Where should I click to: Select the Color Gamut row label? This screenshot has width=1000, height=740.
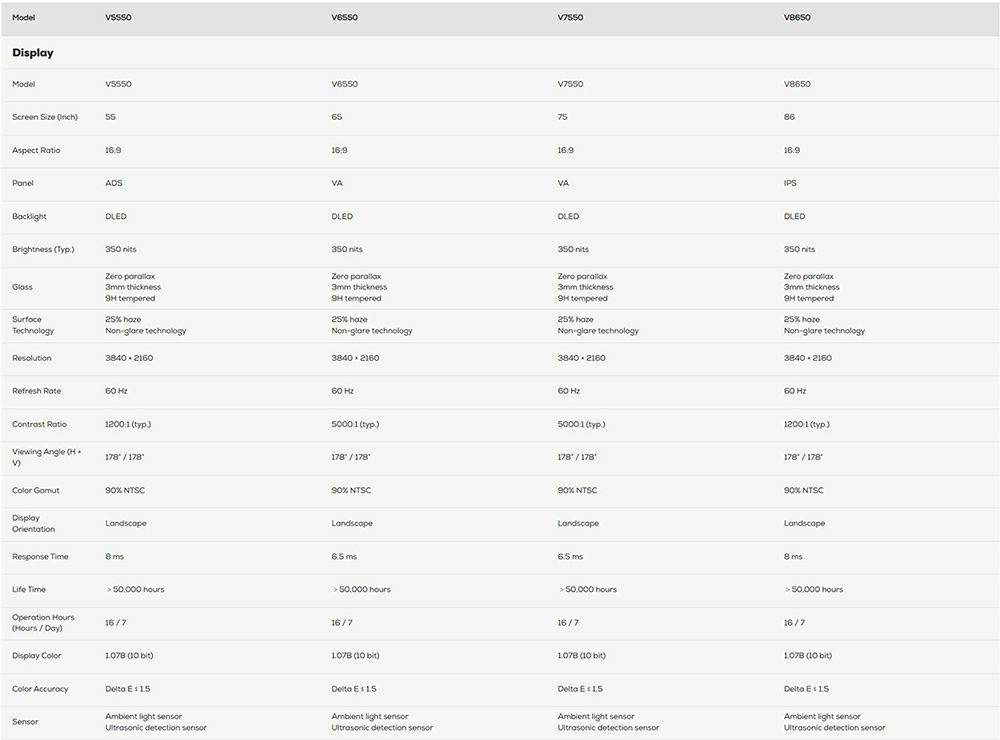36,491
